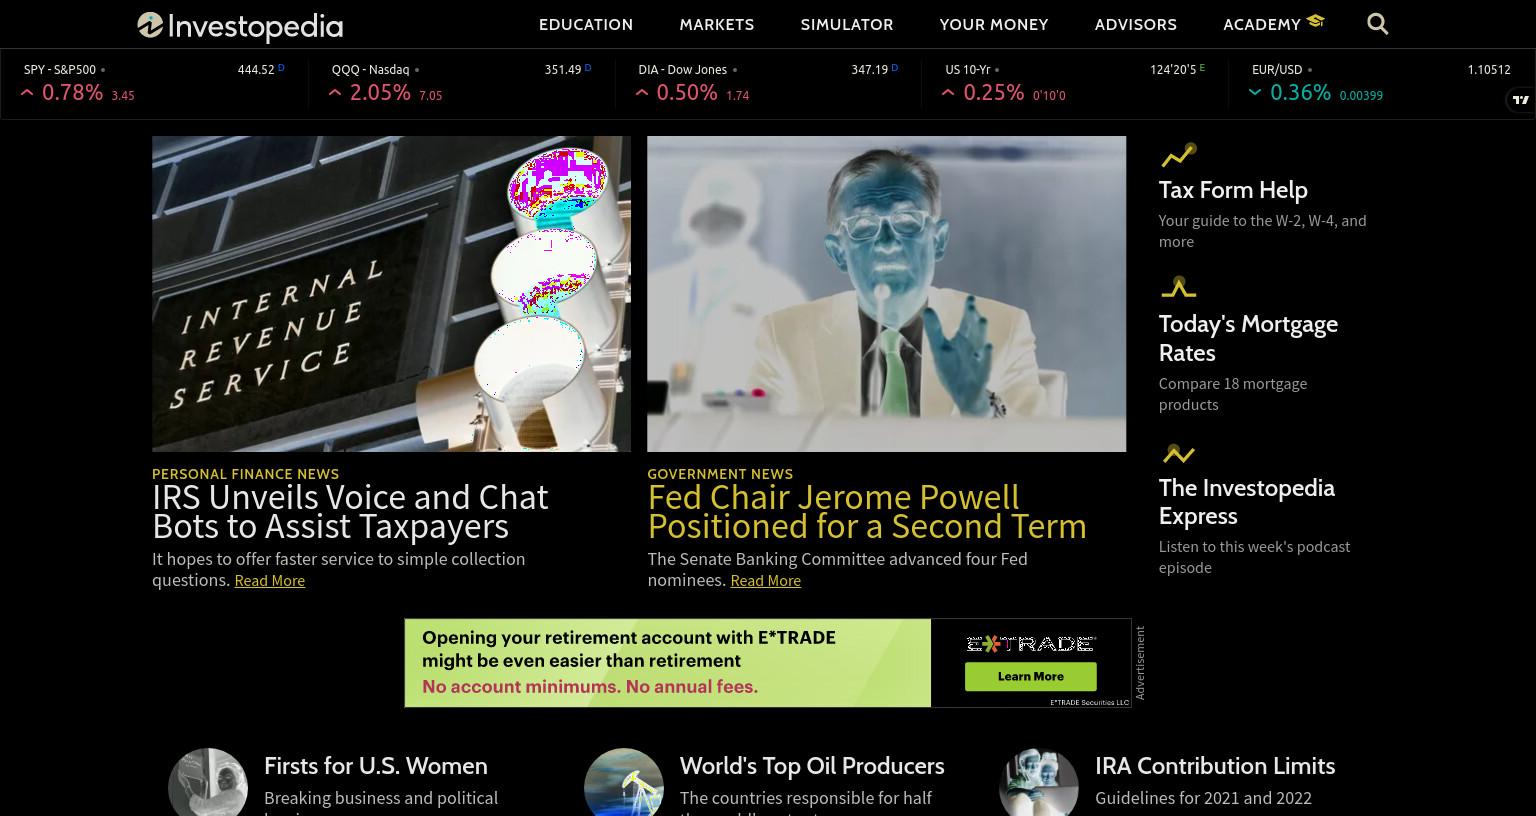
Task: Click the Investopedia Express icon
Action: pyautogui.click(x=1178, y=453)
